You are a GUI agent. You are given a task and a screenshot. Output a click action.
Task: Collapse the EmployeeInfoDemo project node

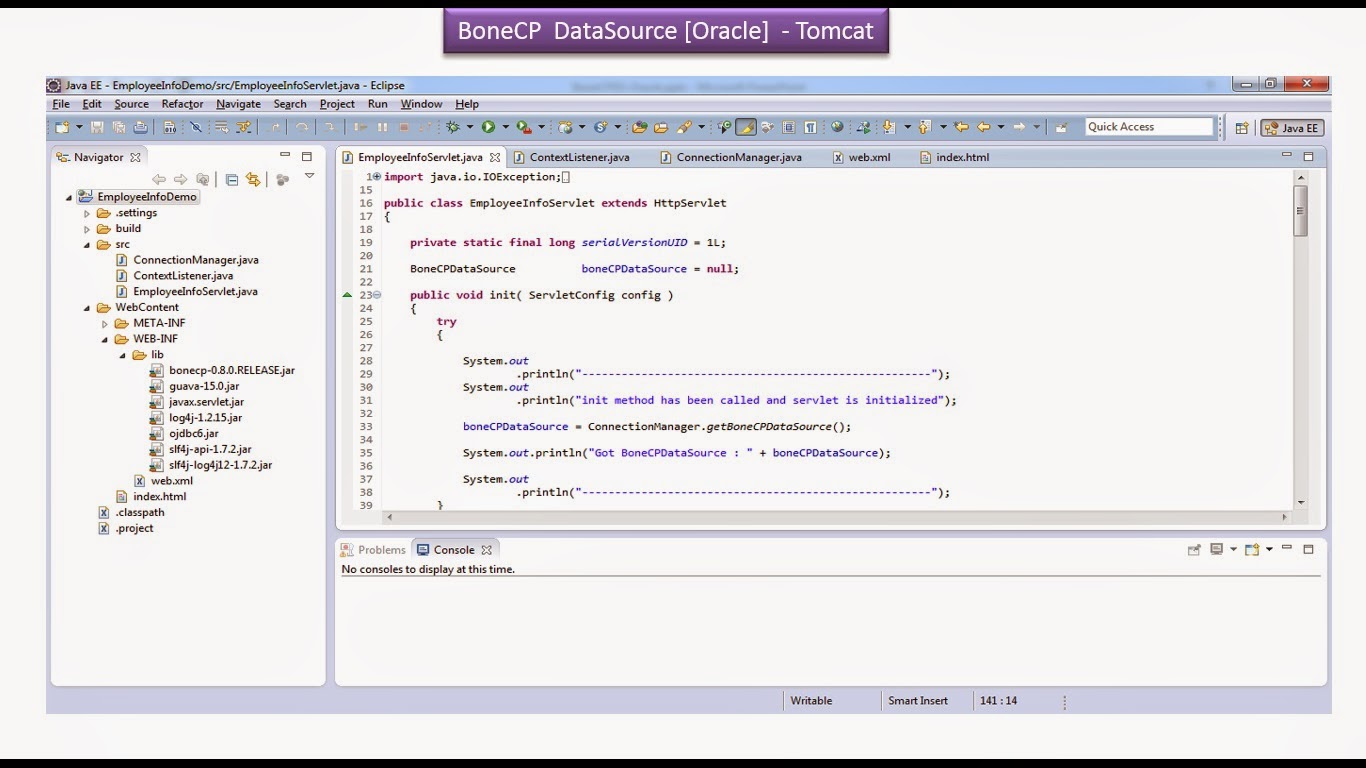tap(69, 197)
